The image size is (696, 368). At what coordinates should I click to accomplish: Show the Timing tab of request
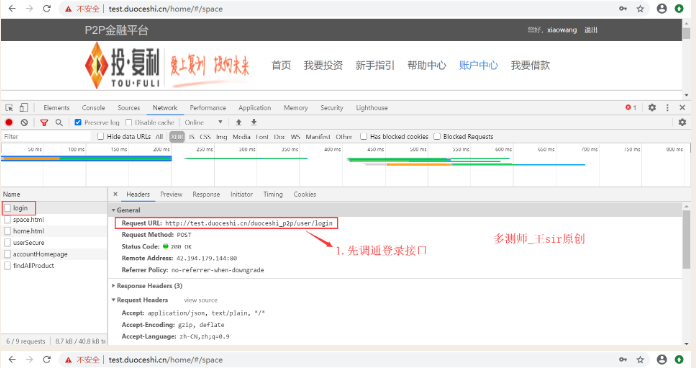[273, 194]
